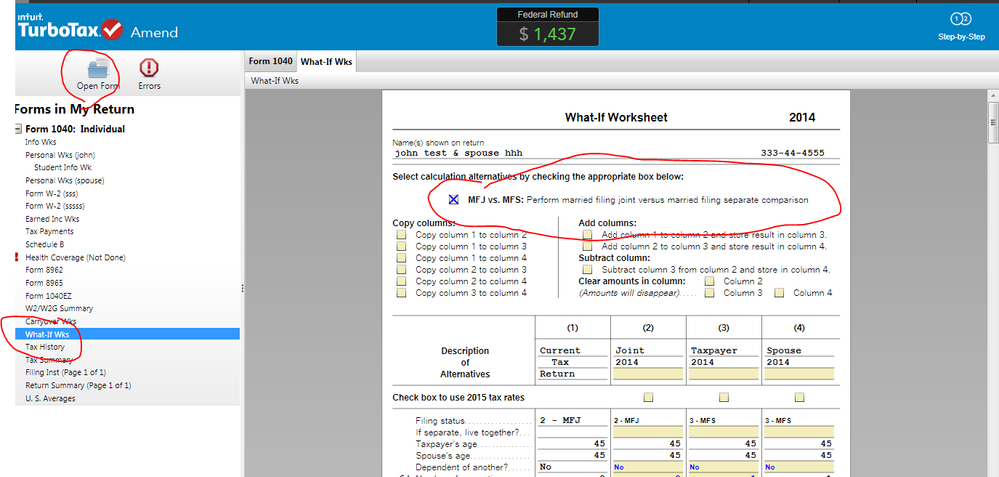
Task: Open Earned Inc Wks form
Action: pyautogui.click(x=52, y=218)
